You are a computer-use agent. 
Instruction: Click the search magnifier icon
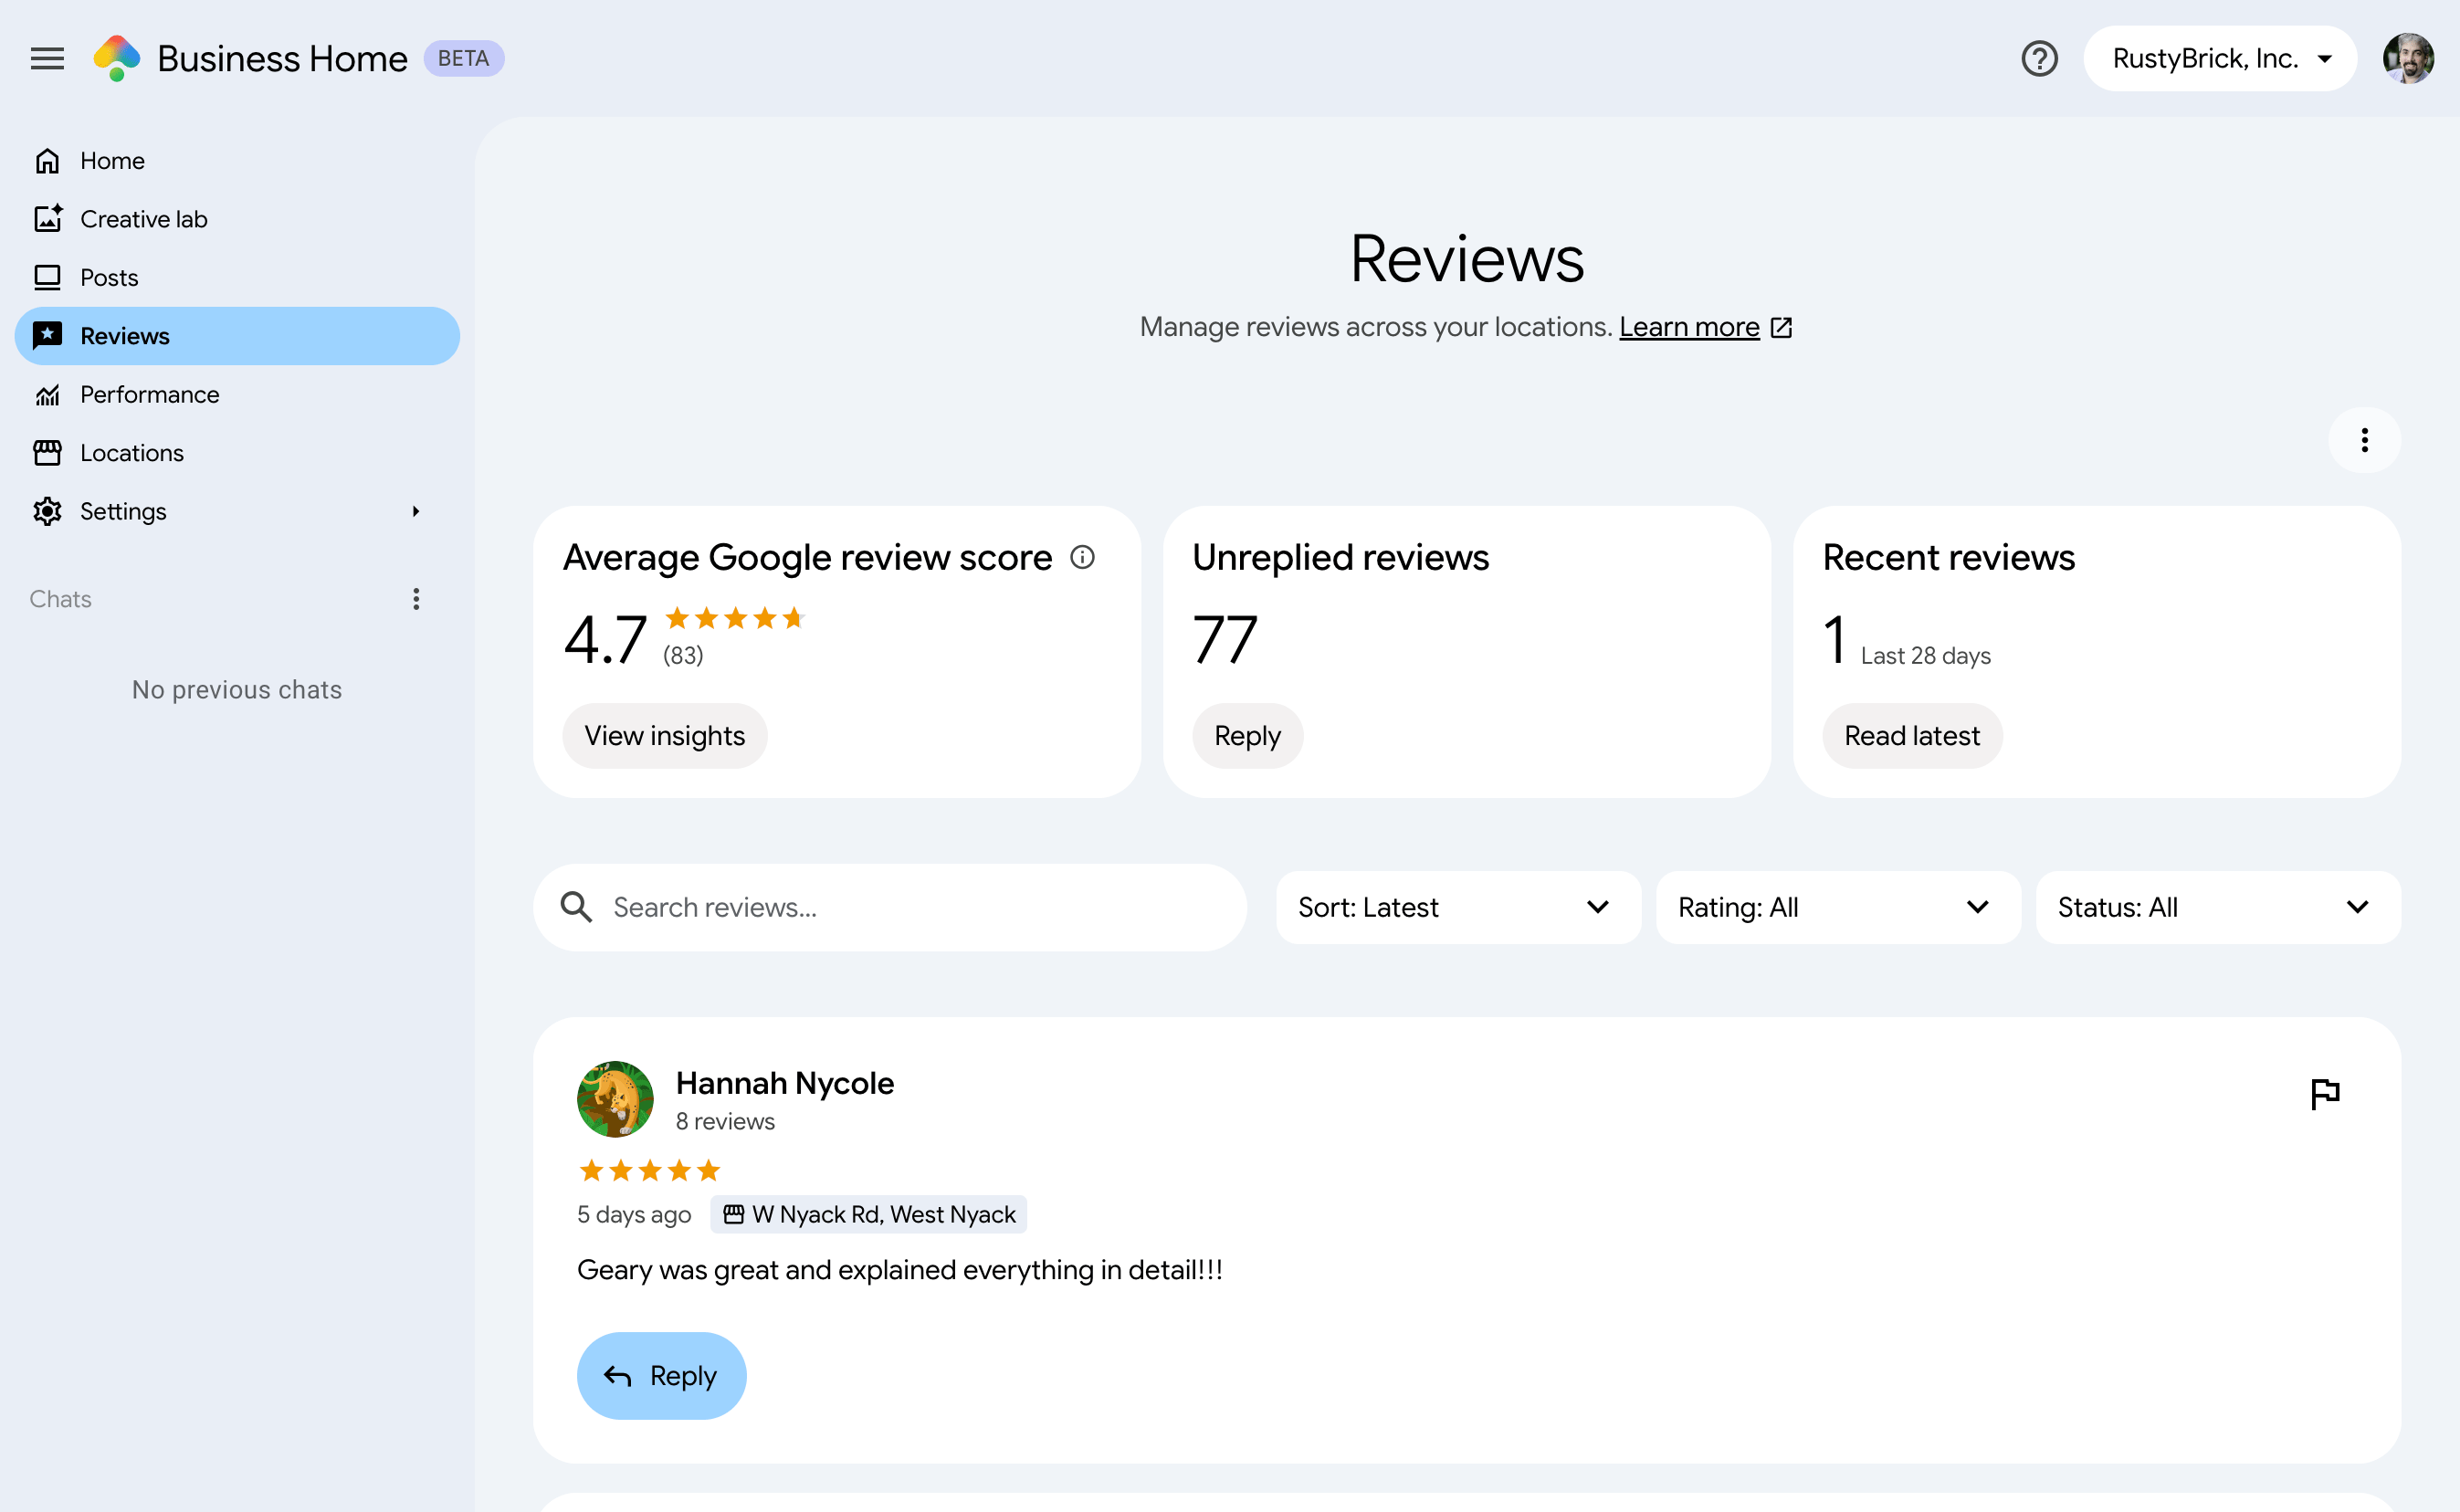click(x=576, y=907)
